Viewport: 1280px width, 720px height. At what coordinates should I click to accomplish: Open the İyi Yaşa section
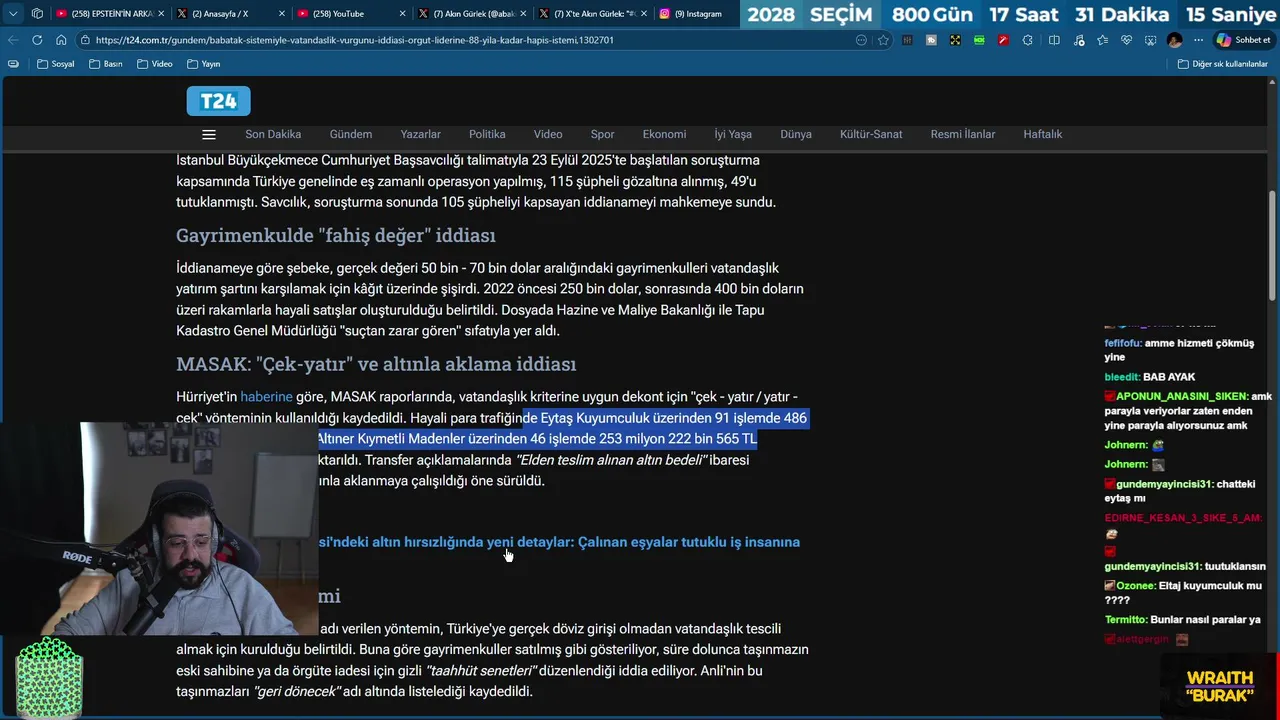point(733,134)
